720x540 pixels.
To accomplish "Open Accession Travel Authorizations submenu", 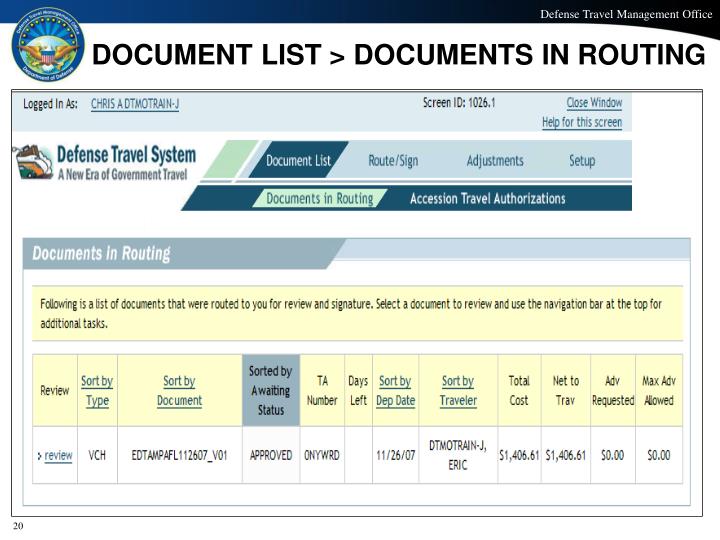I will tap(487, 198).
